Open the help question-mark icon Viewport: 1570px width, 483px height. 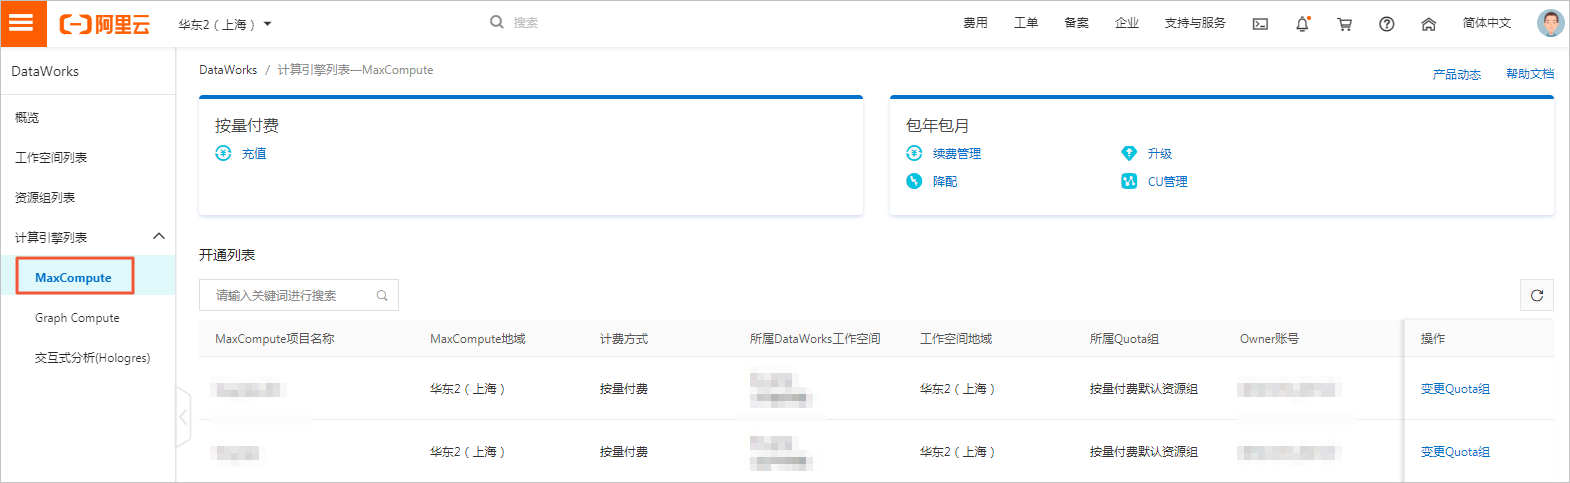(1386, 24)
